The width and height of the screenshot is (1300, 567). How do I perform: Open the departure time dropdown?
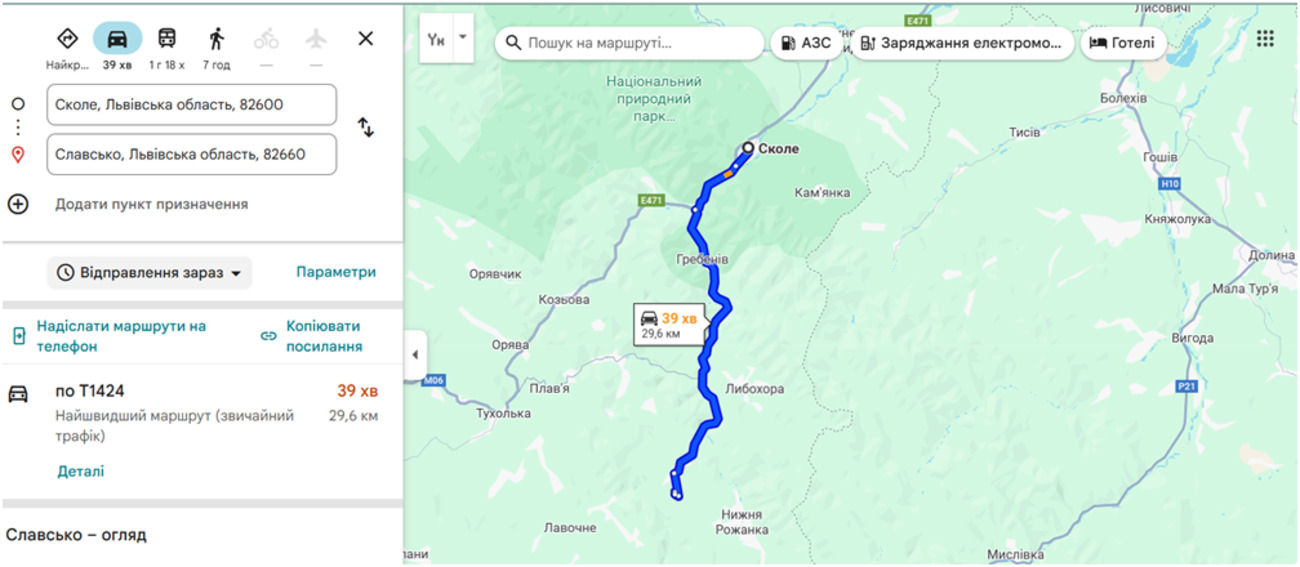(149, 273)
